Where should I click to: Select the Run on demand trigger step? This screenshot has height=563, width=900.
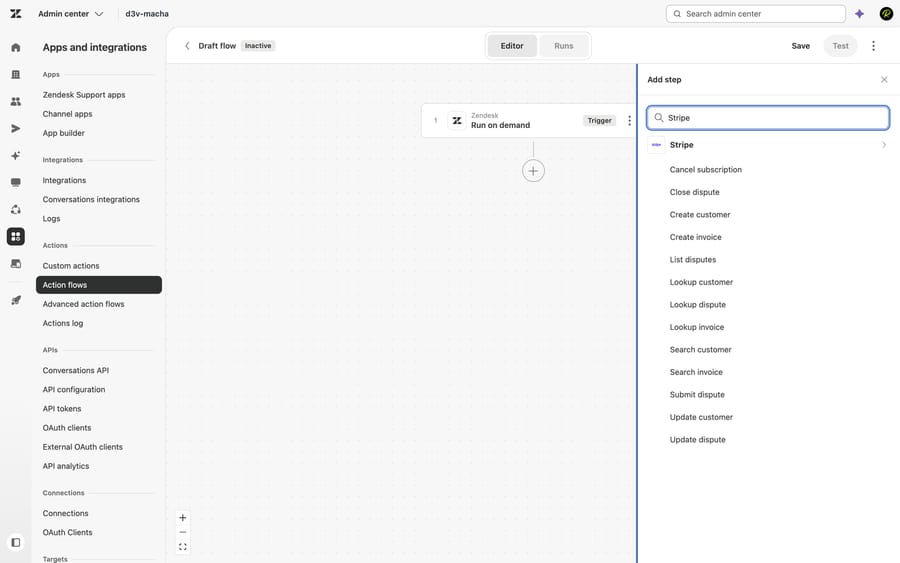tap(529, 121)
